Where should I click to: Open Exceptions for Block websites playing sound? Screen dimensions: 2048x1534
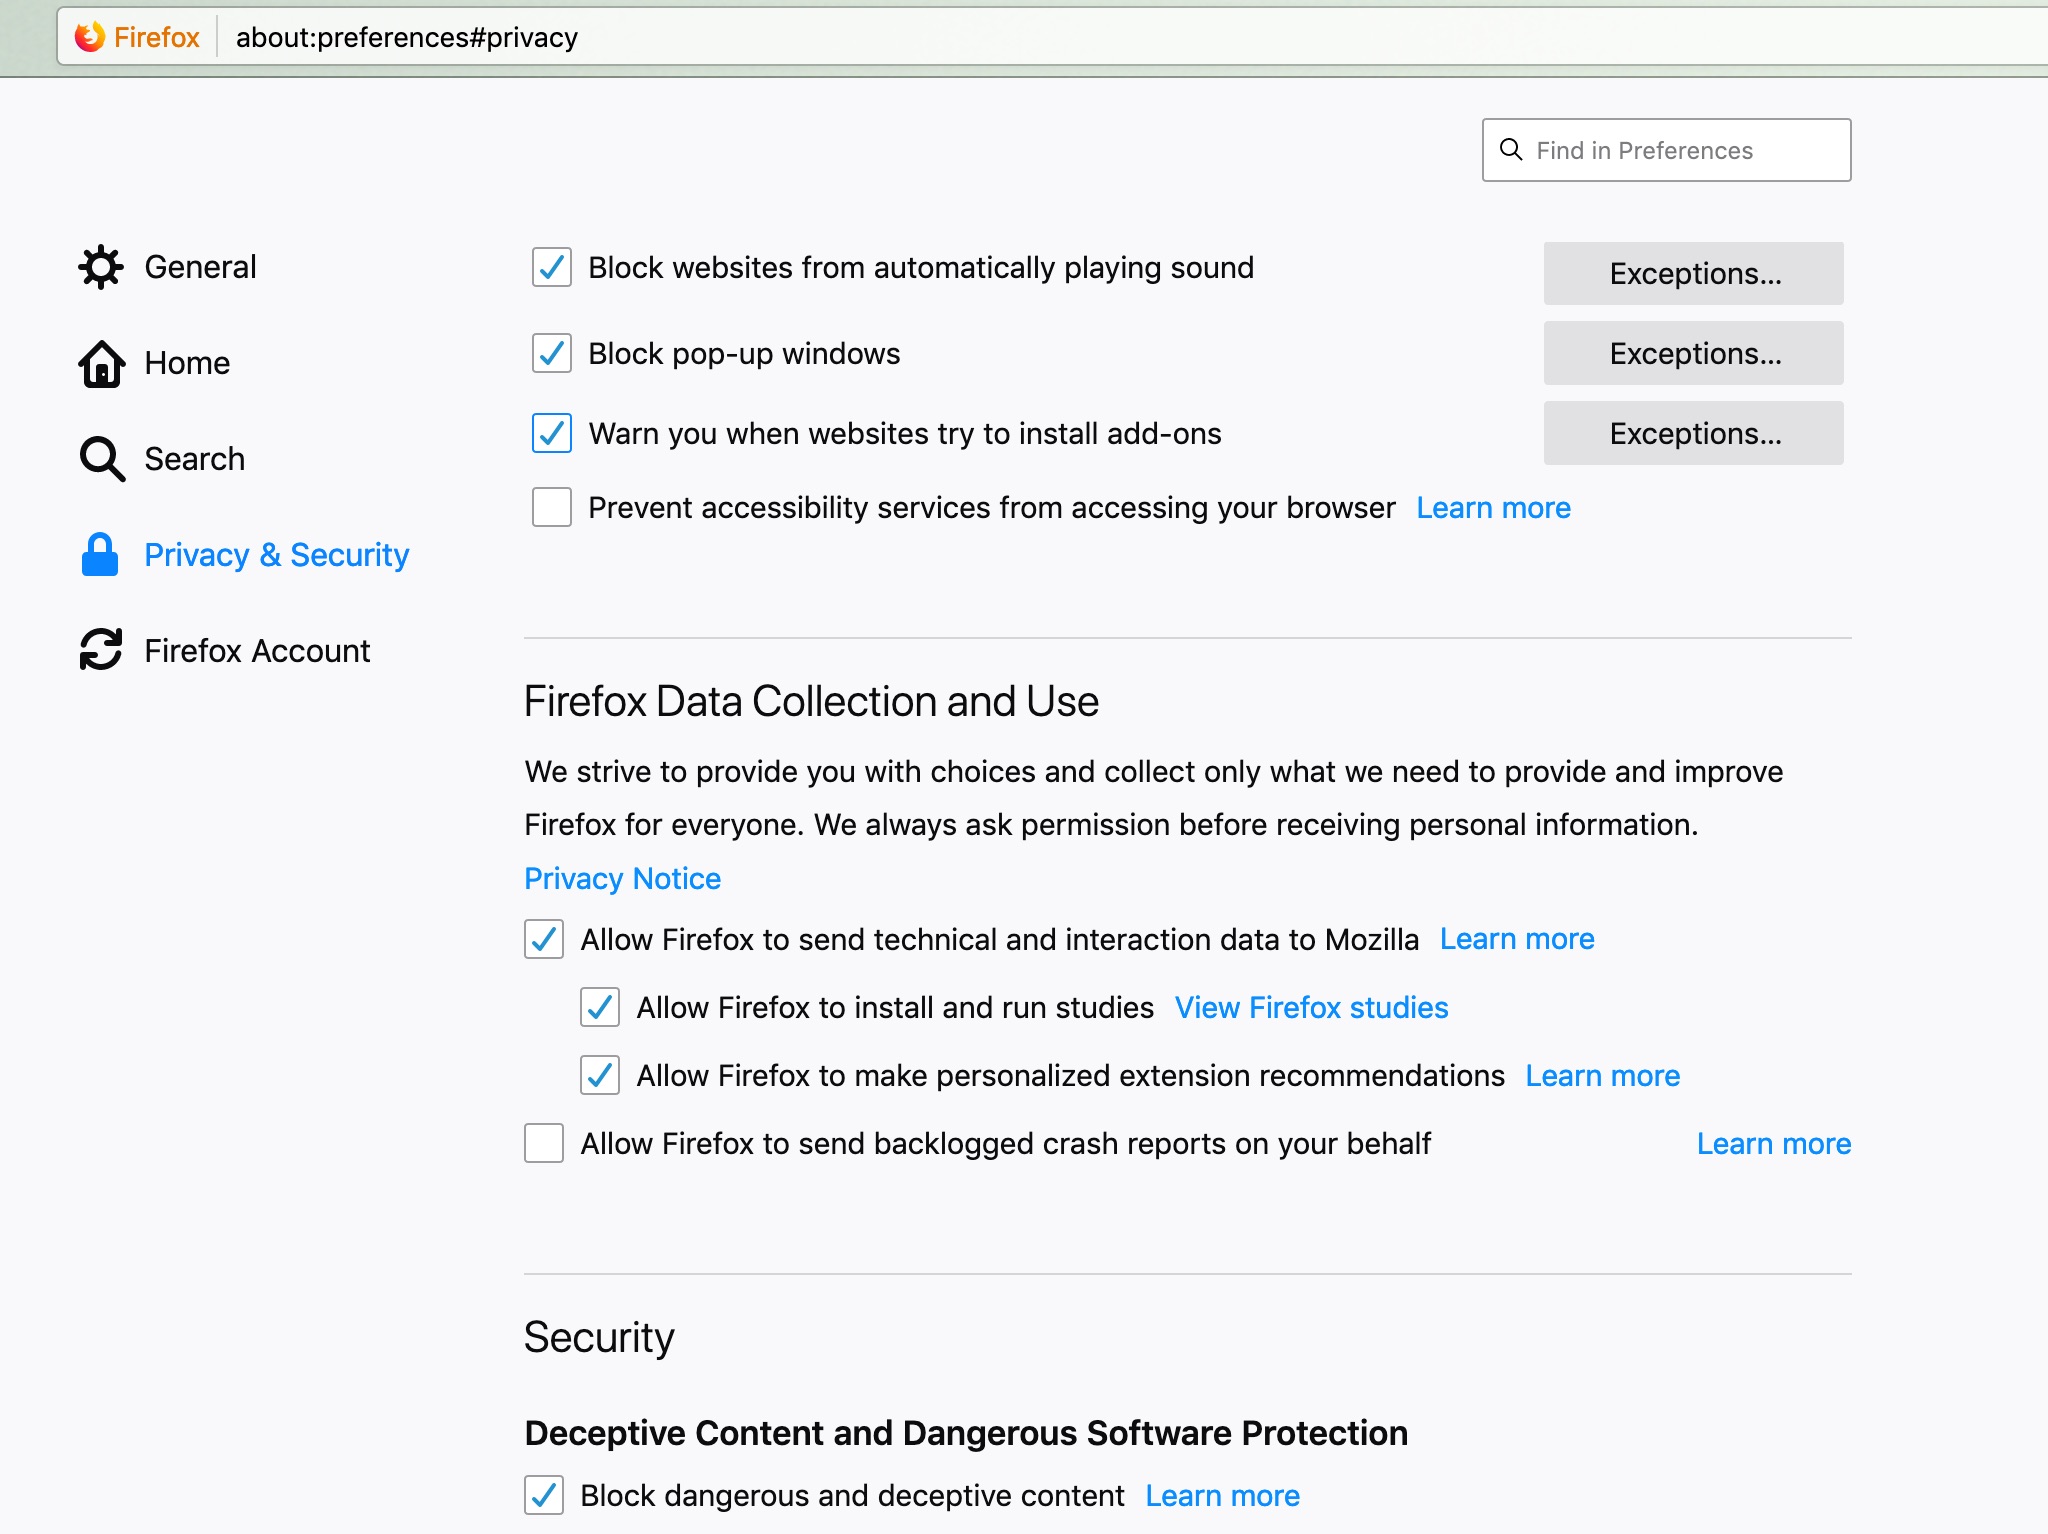point(1694,271)
